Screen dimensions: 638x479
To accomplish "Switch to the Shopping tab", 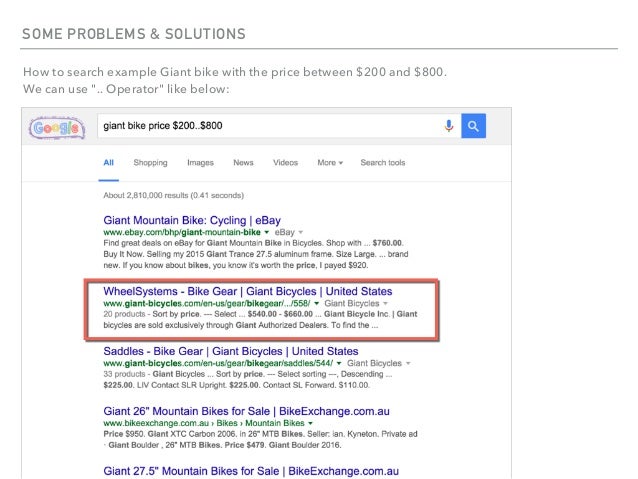I will pyautogui.click(x=150, y=163).
